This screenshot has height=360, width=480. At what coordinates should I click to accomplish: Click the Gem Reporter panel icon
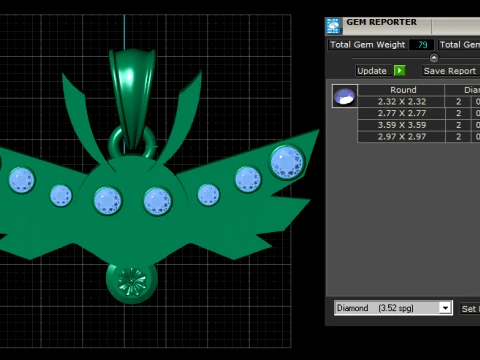(333, 26)
